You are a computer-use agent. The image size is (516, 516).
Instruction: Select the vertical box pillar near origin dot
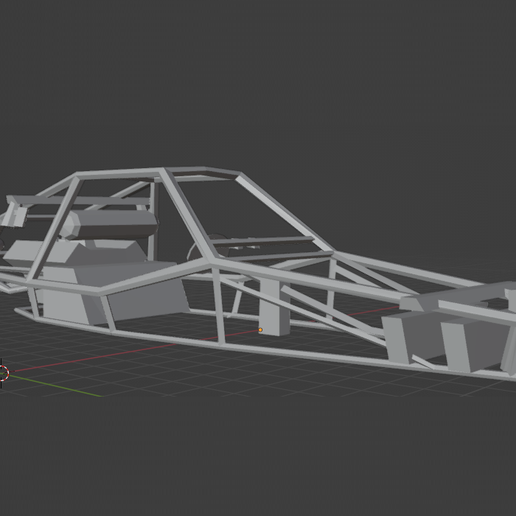(x=274, y=307)
